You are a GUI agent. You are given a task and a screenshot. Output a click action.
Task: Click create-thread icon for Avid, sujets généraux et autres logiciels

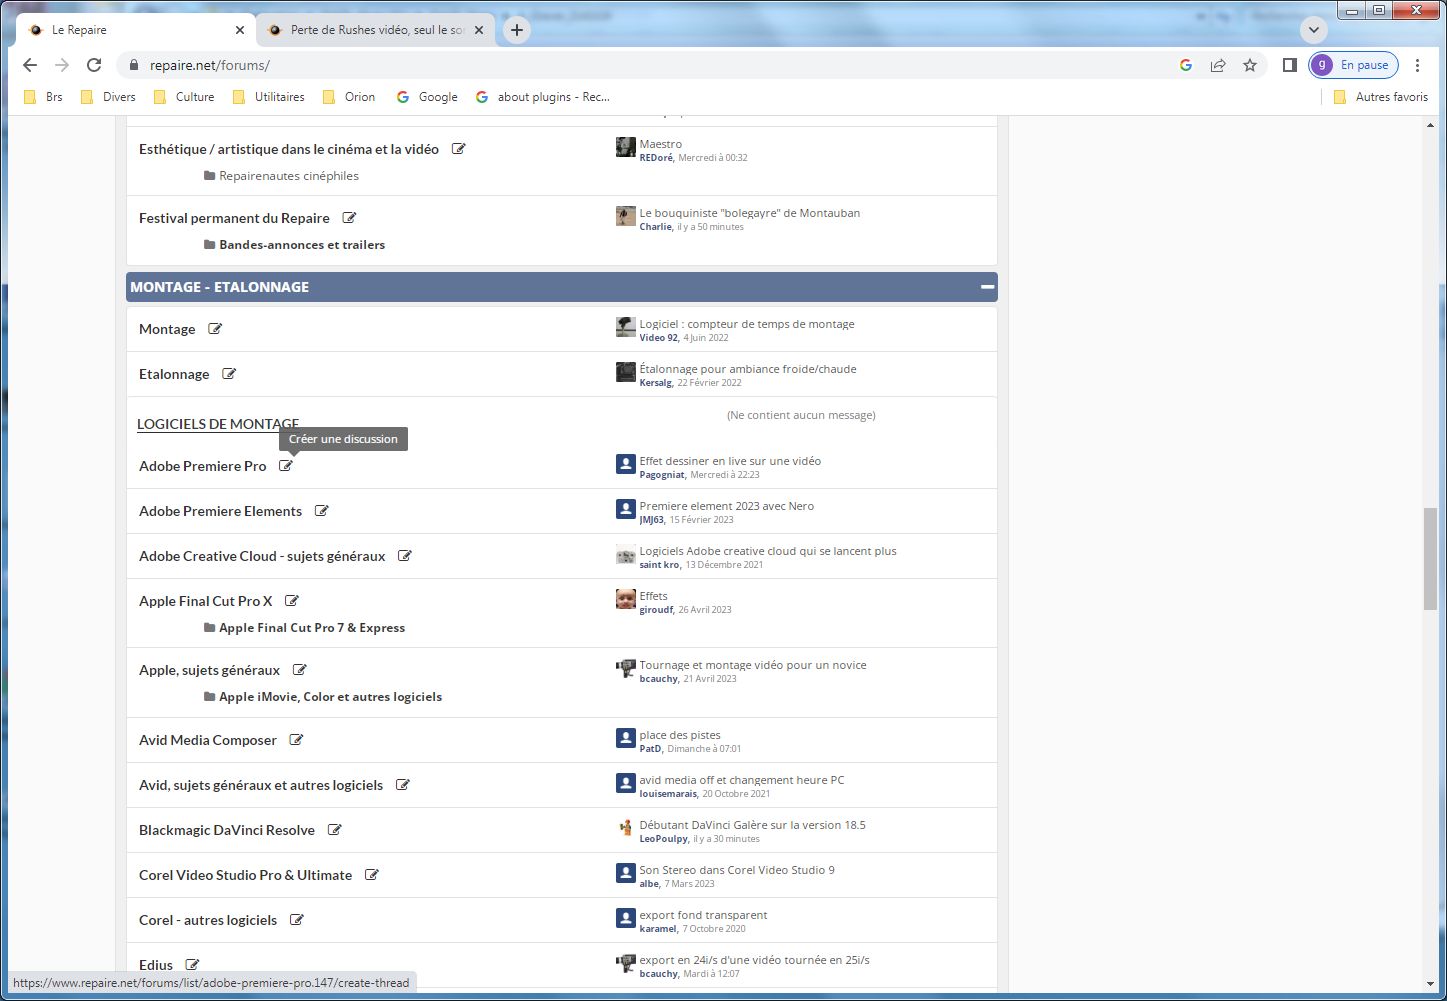pos(403,785)
